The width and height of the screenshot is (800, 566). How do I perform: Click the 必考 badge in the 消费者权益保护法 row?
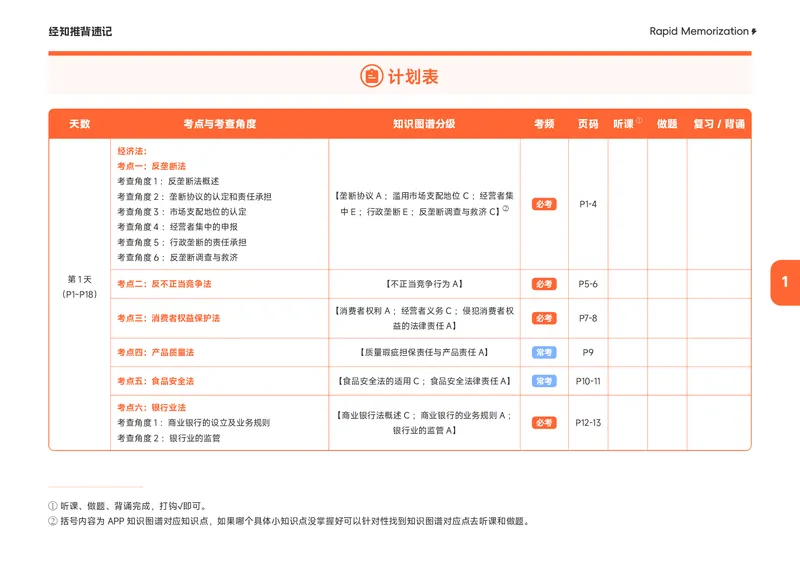tap(544, 318)
